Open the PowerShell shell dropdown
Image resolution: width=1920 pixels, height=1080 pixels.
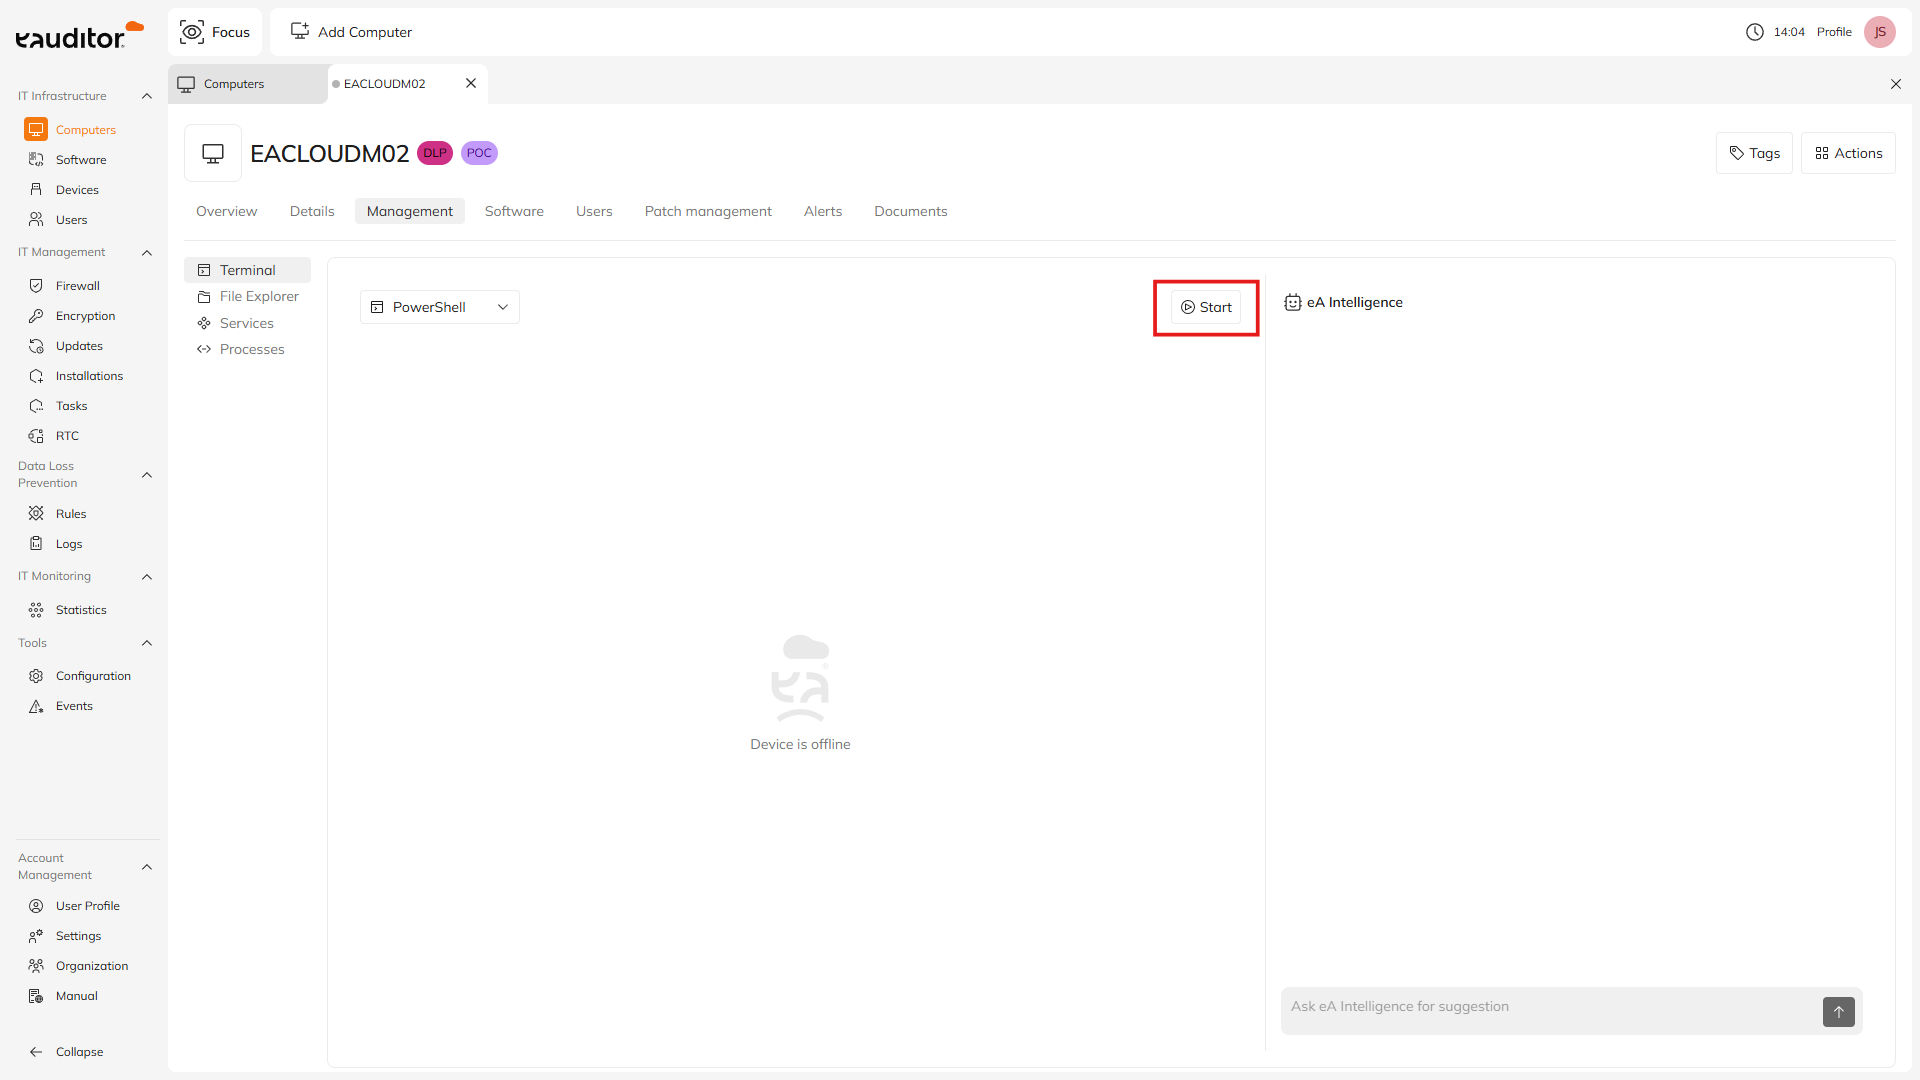[439, 307]
